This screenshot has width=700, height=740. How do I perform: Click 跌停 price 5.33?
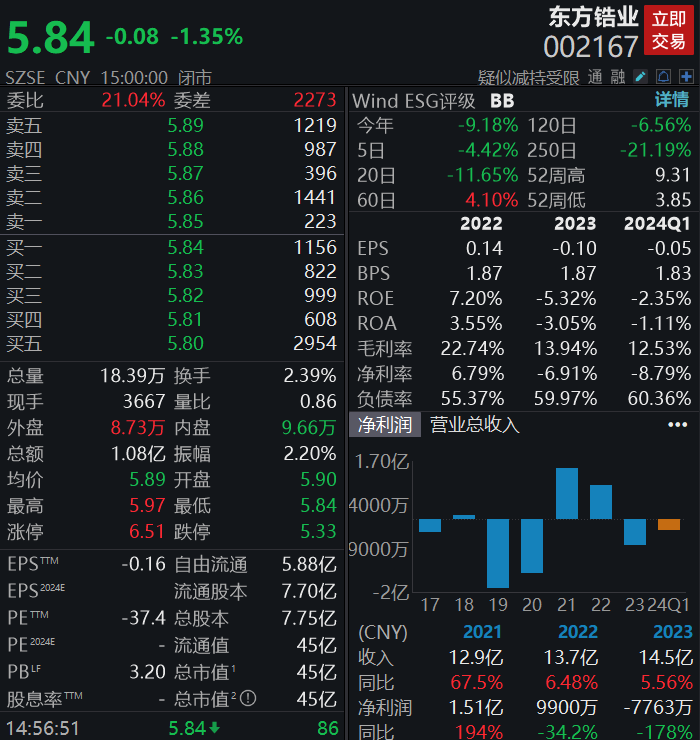tap(319, 532)
